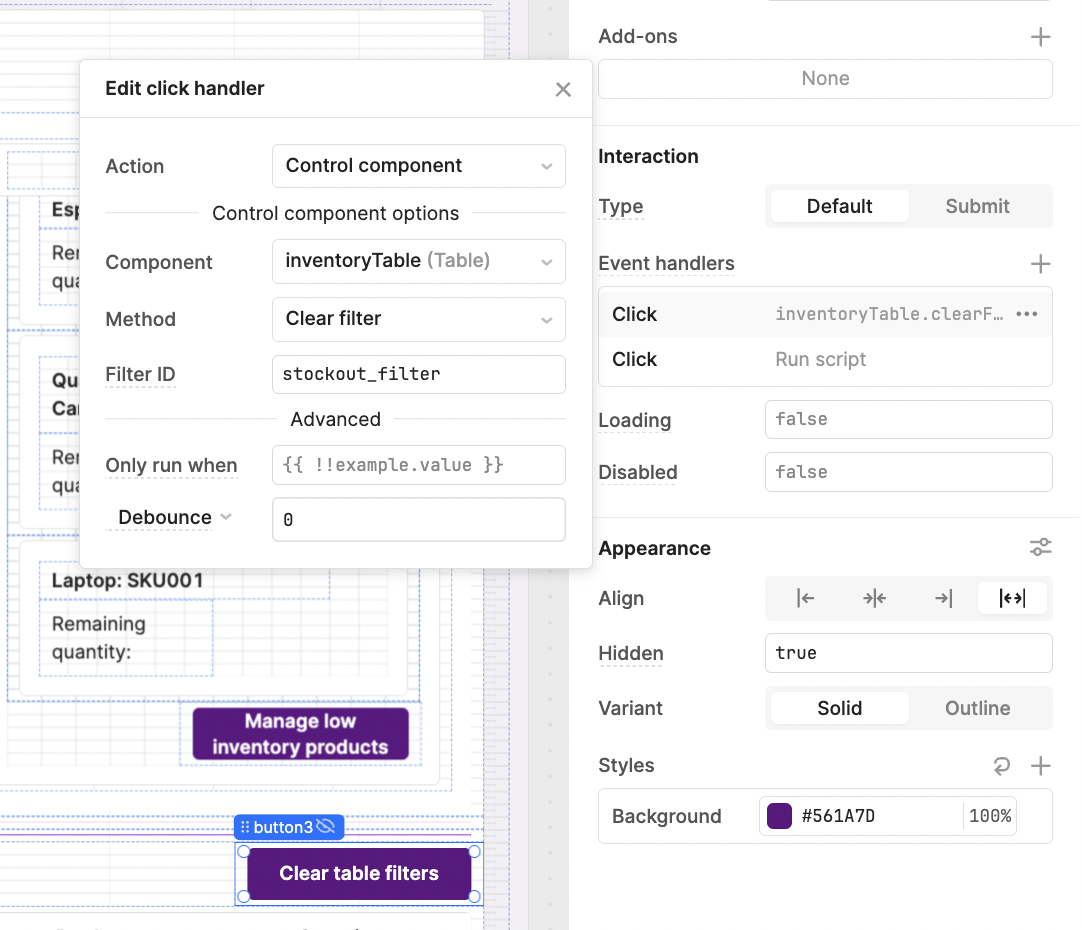The width and height of the screenshot is (1082, 930).
Task: Click the Loading property label
Action: [x=634, y=420]
